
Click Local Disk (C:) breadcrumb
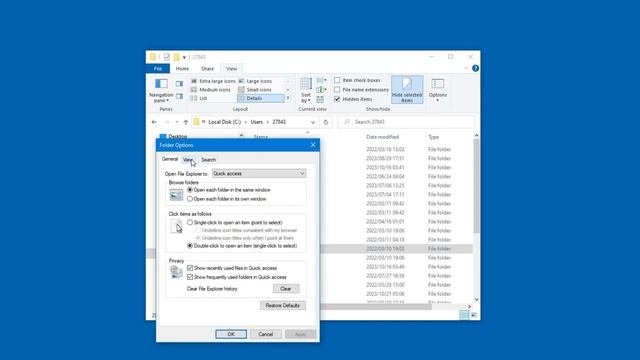(x=224, y=122)
